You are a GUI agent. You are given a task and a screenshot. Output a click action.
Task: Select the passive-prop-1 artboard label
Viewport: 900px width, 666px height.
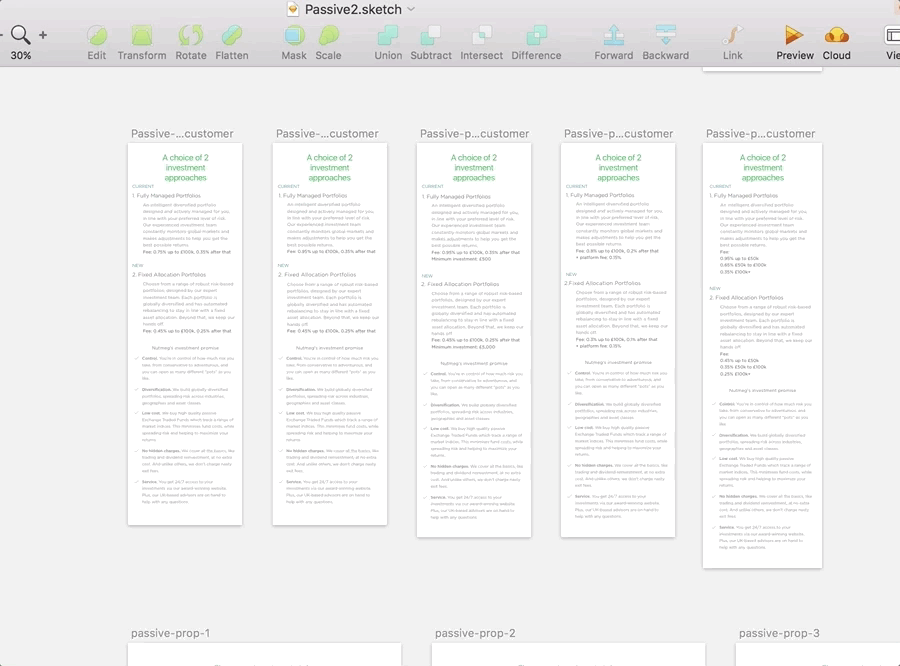tap(170, 633)
